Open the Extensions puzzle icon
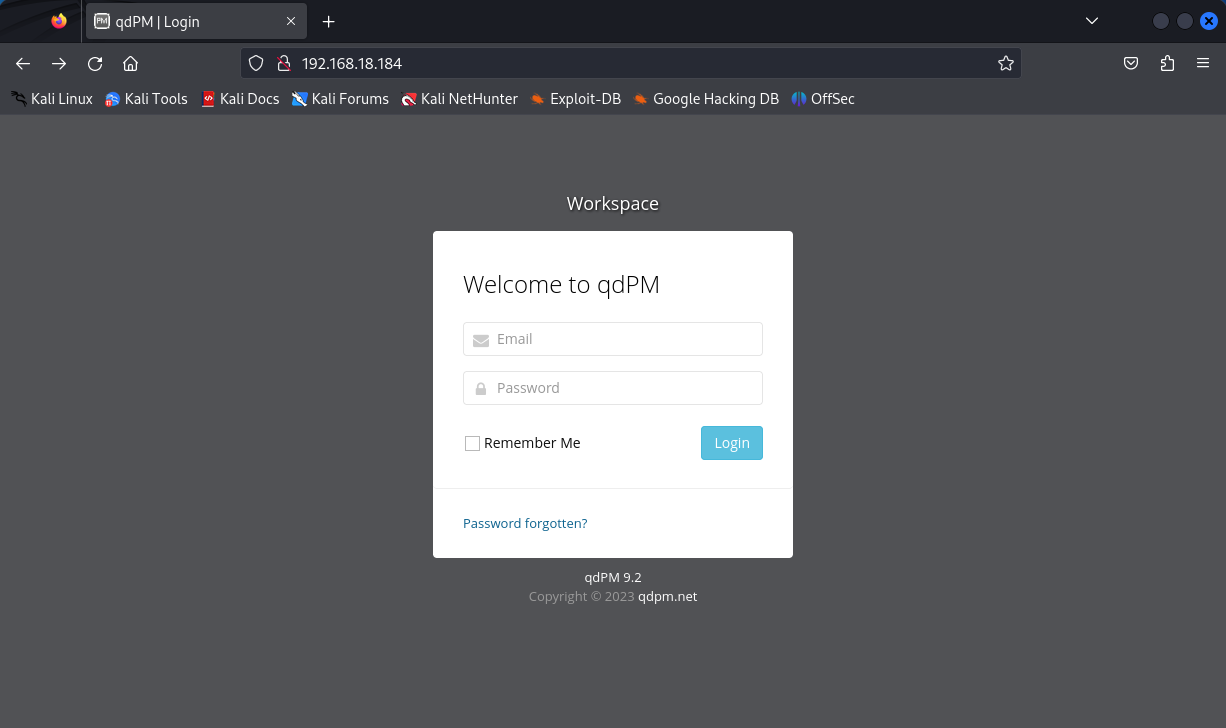The image size is (1226, 728). point(1167,63)
